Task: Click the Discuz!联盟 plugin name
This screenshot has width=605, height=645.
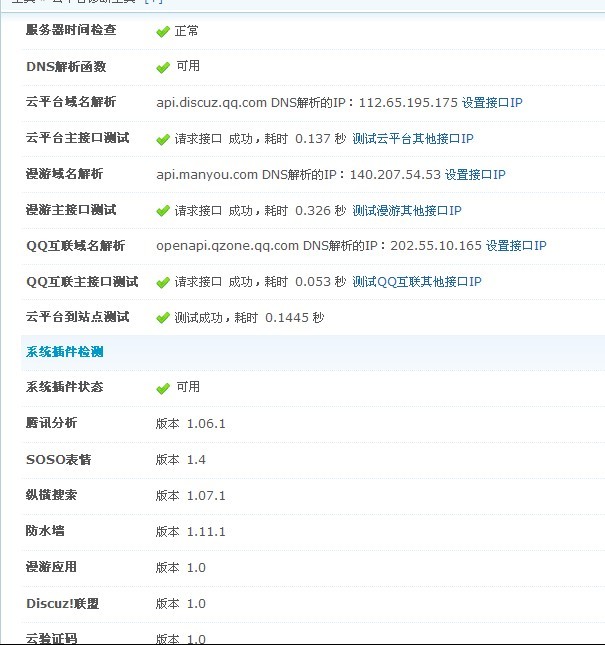Action: tap(63, 603)
